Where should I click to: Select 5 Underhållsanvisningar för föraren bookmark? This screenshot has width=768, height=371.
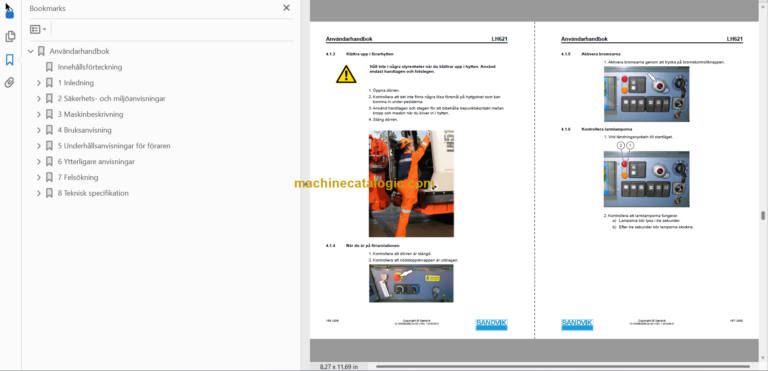(114, 146)
